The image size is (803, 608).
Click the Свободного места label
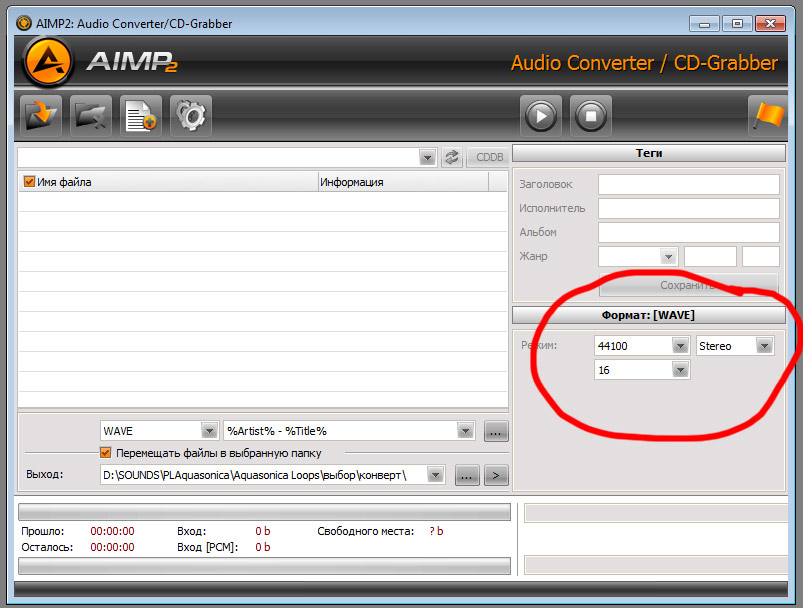[366, 531]
